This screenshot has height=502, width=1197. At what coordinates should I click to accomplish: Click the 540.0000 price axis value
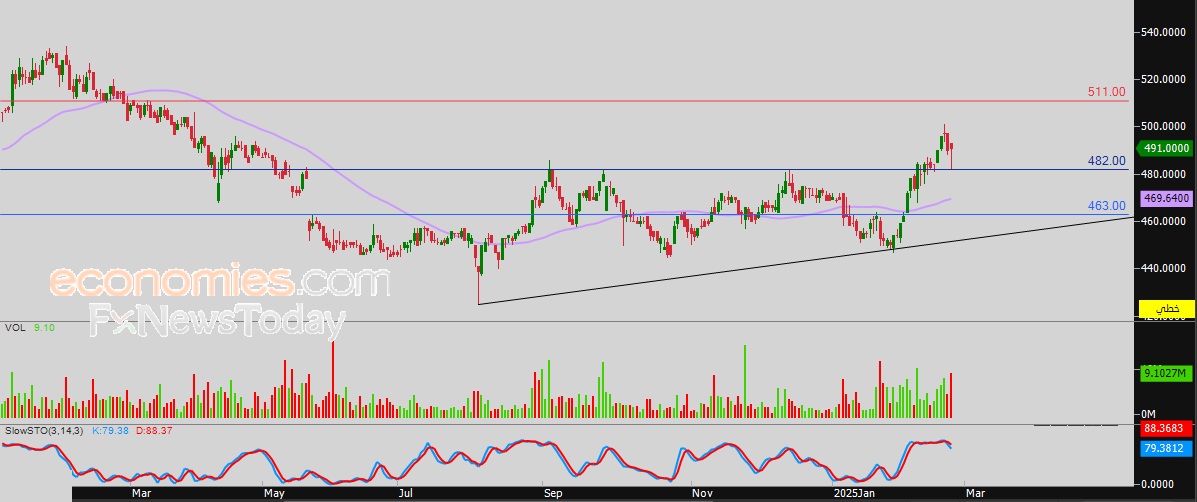pos(1164,32)
